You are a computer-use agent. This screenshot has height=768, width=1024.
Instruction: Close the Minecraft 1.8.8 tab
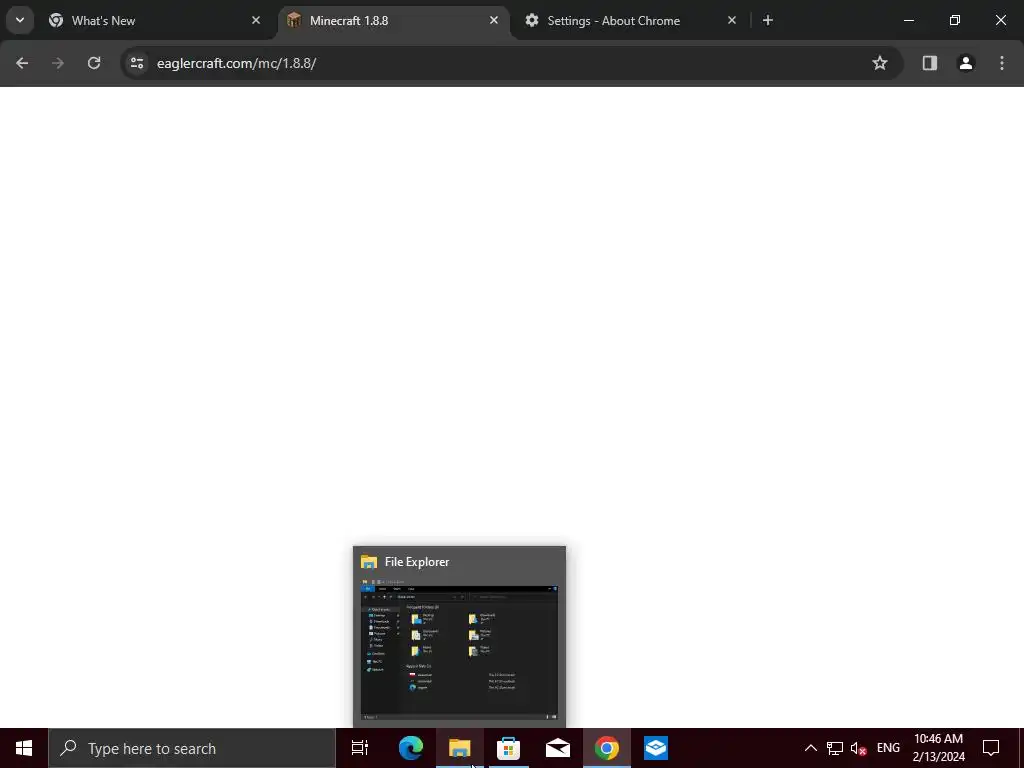494,20
